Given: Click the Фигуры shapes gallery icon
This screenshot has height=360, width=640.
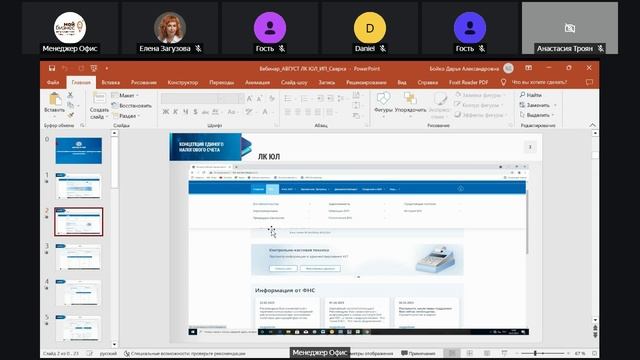Looking at the screenshot, I should (383, 98).
